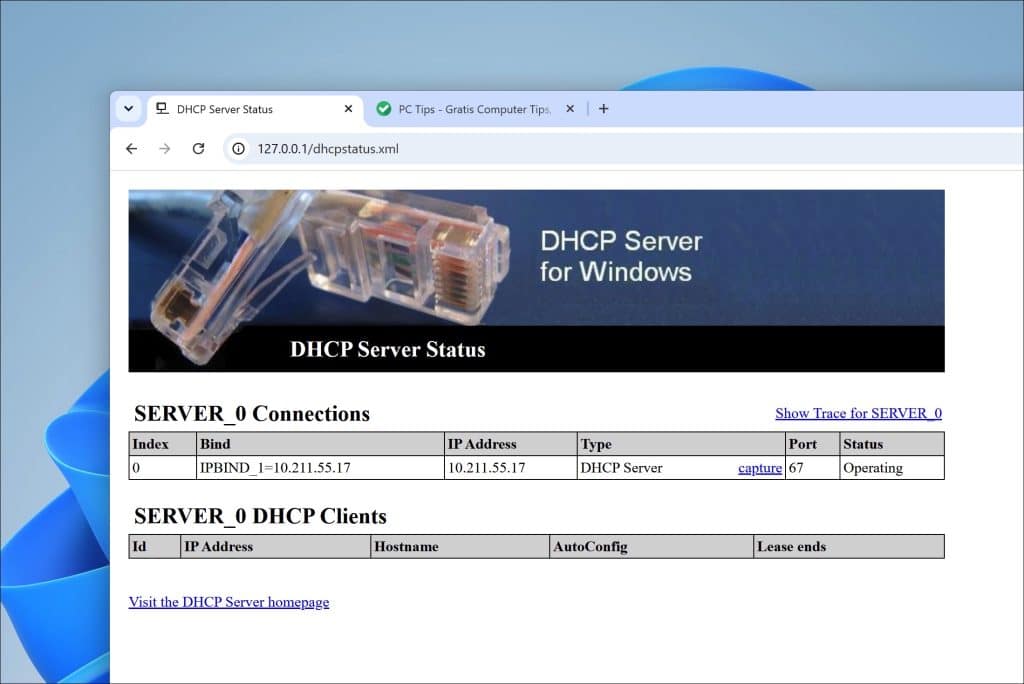Click the Lease ends column header
The width and height of the screenshot is (1024, 684).
point(849,546)
